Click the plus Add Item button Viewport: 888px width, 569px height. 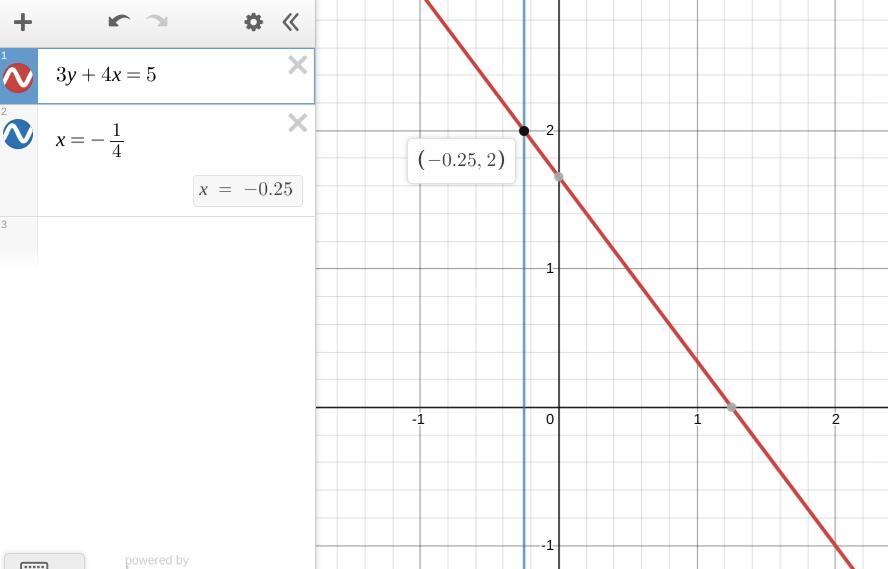coord(23,23)
